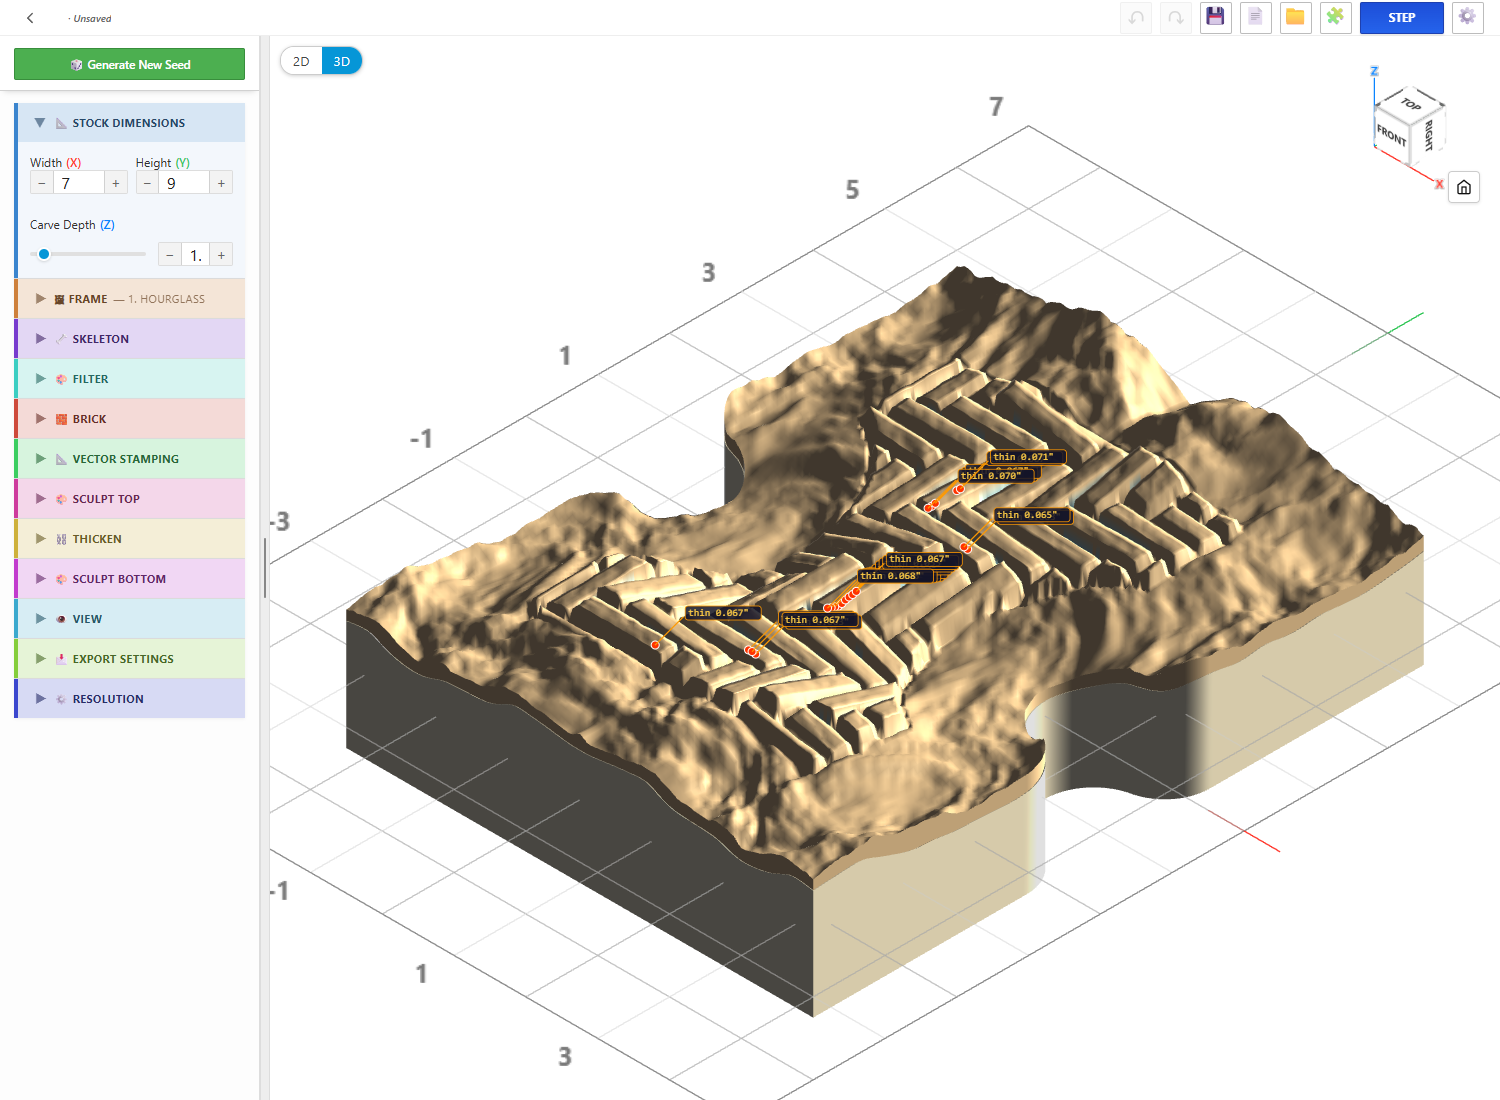This screenshot has width=1500, height=1100.
Task: Go back using the top-left arrow
Action: (x=30, y=18)
